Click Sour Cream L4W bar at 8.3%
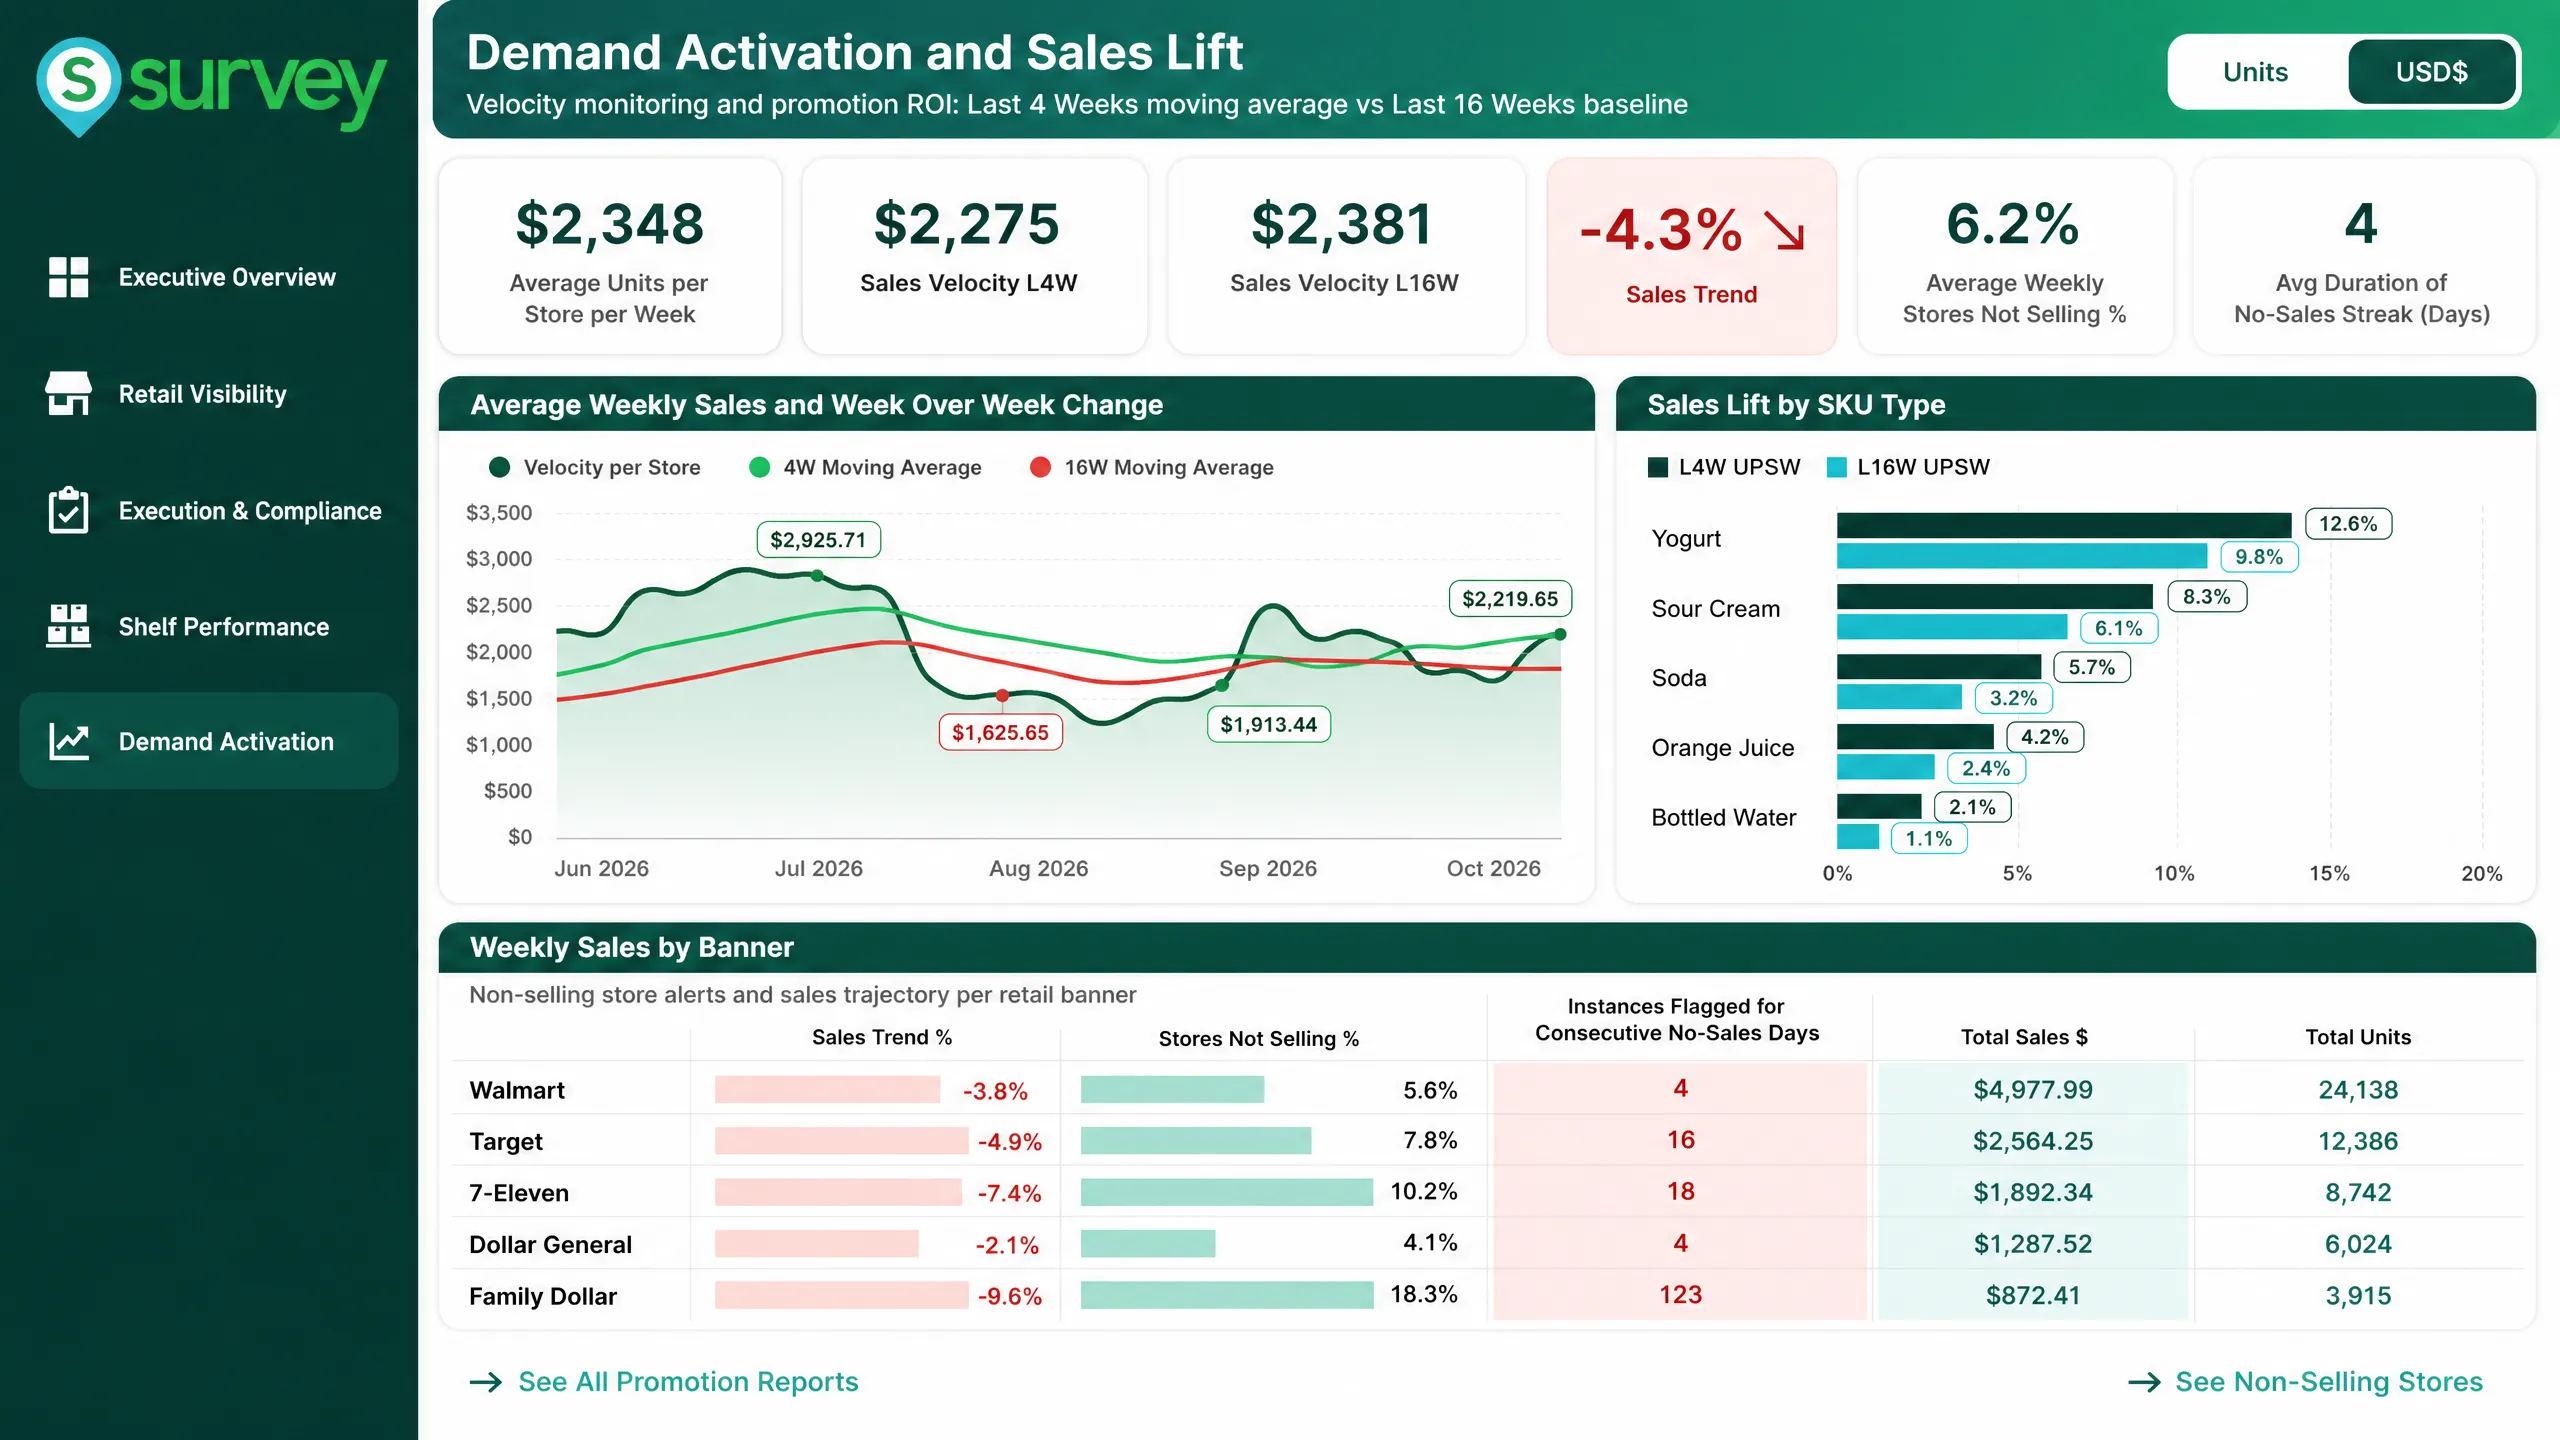This screenshot has height=1440, width=2560. tap(1995, 597)
